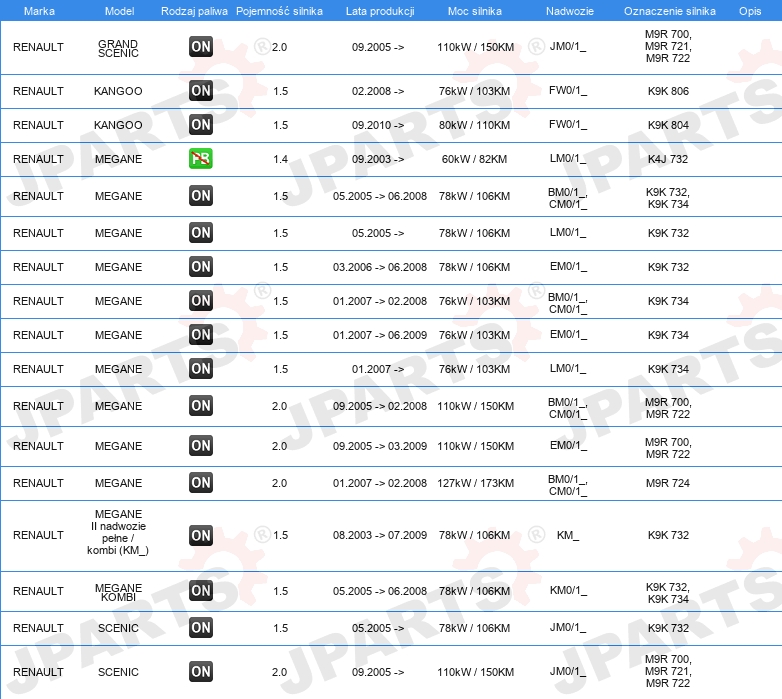Click the Nadwozie column header
Screen dimensions: 782x699
pos(570,11)
